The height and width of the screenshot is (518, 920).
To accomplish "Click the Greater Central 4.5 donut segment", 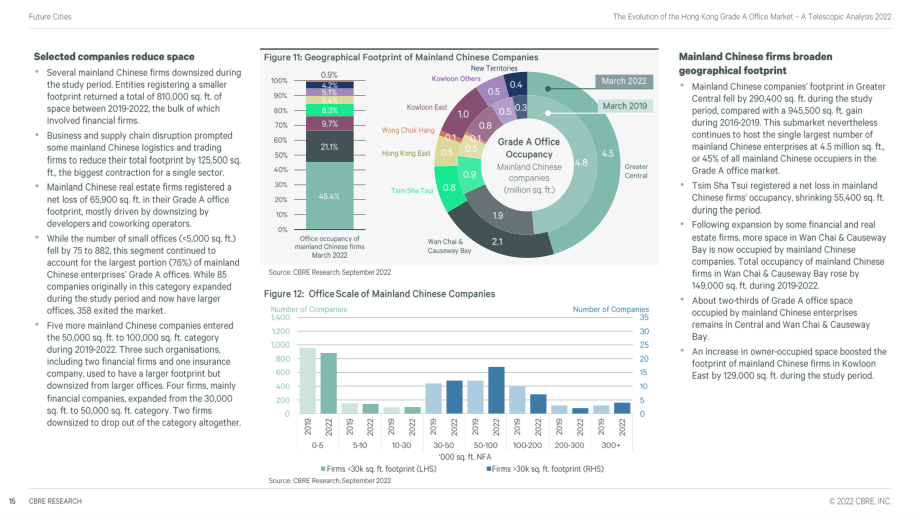I will coord(607,154).
